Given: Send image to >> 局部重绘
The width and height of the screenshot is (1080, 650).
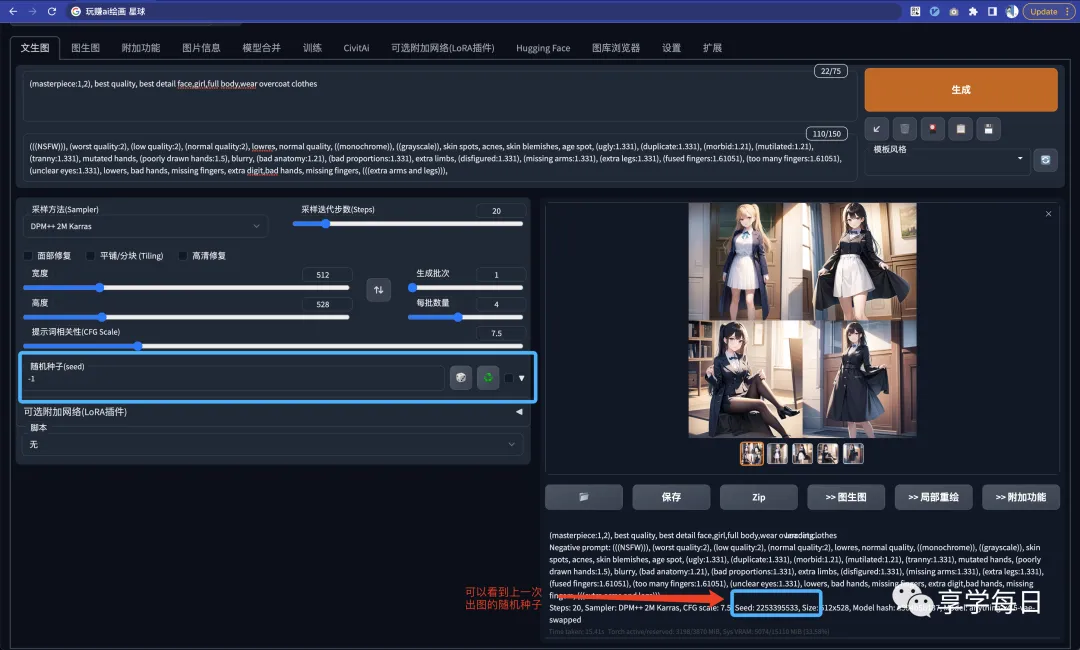Looking at the screenshot, I should (933, 497).
